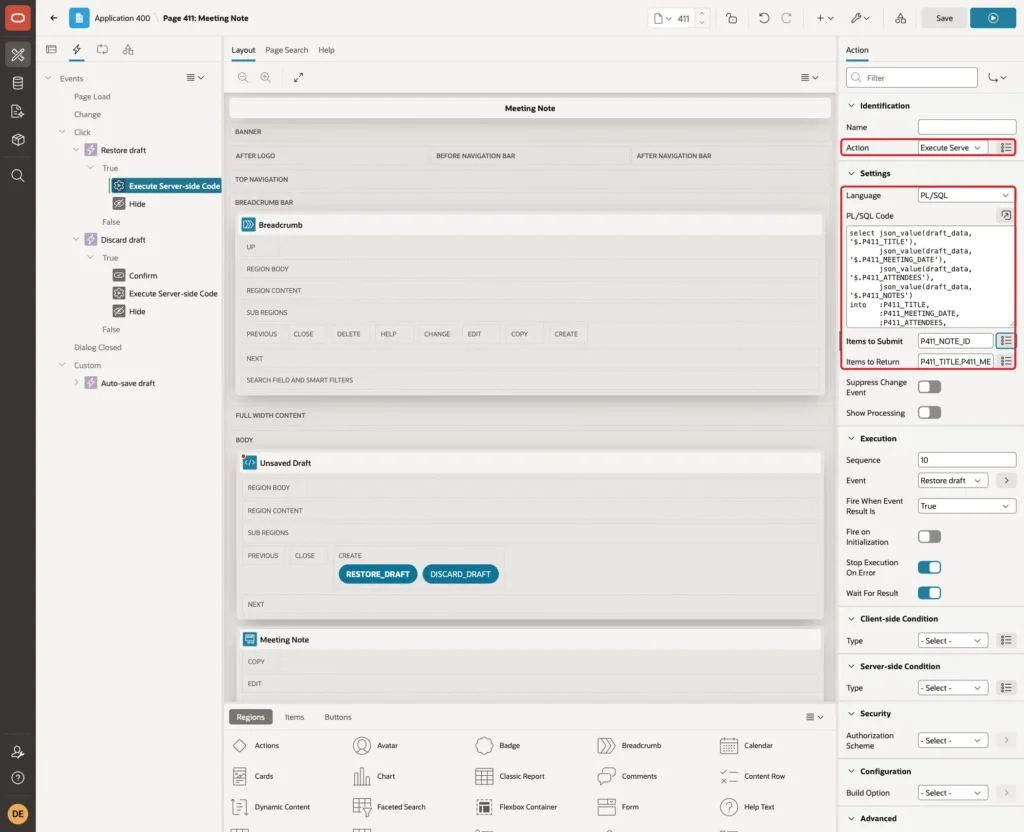
Task: Switch to the Dynamic Actions lightning tab
Action: 77,50
